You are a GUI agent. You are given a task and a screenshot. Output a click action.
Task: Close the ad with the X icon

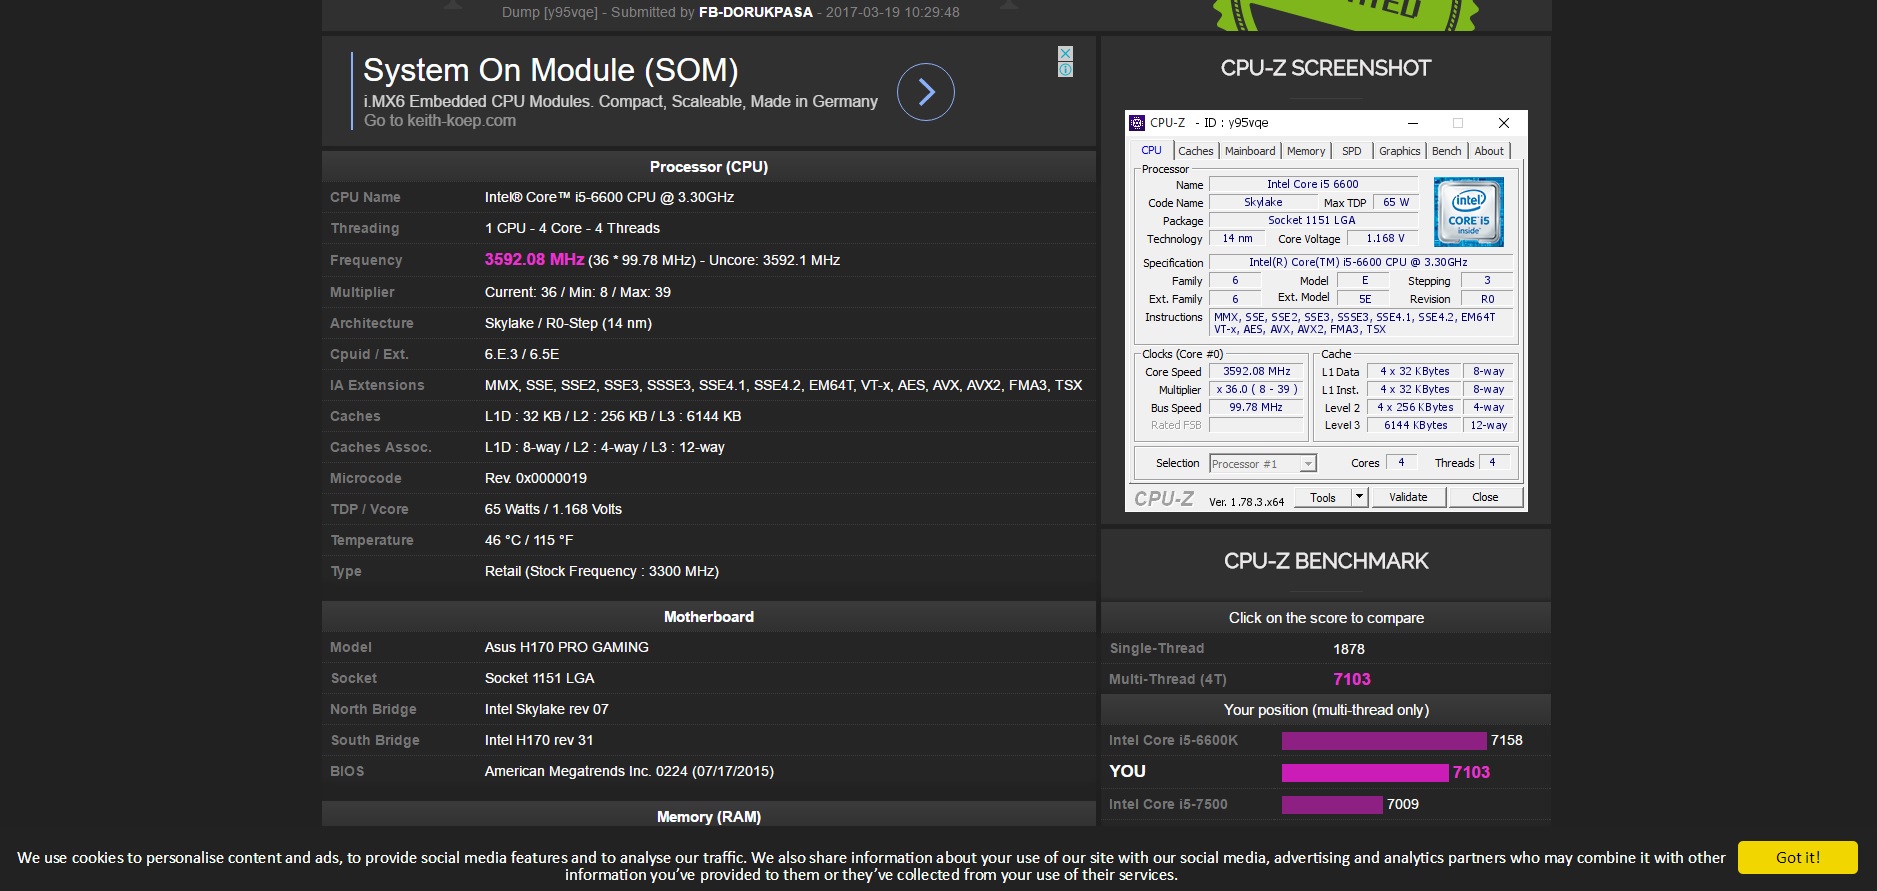[1065, 53]
